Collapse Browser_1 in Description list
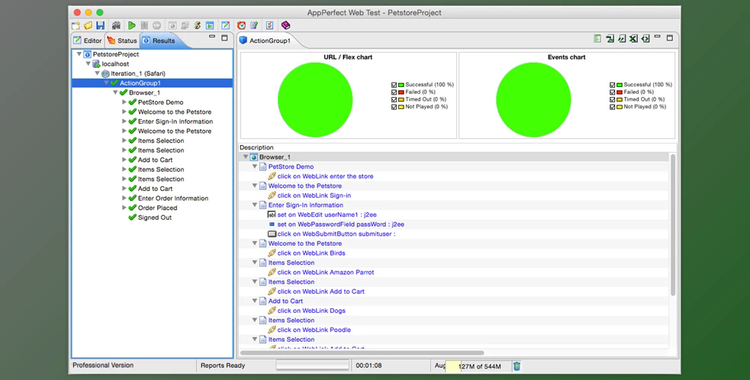Screen dimensions: 750x380 coord(245,156)
